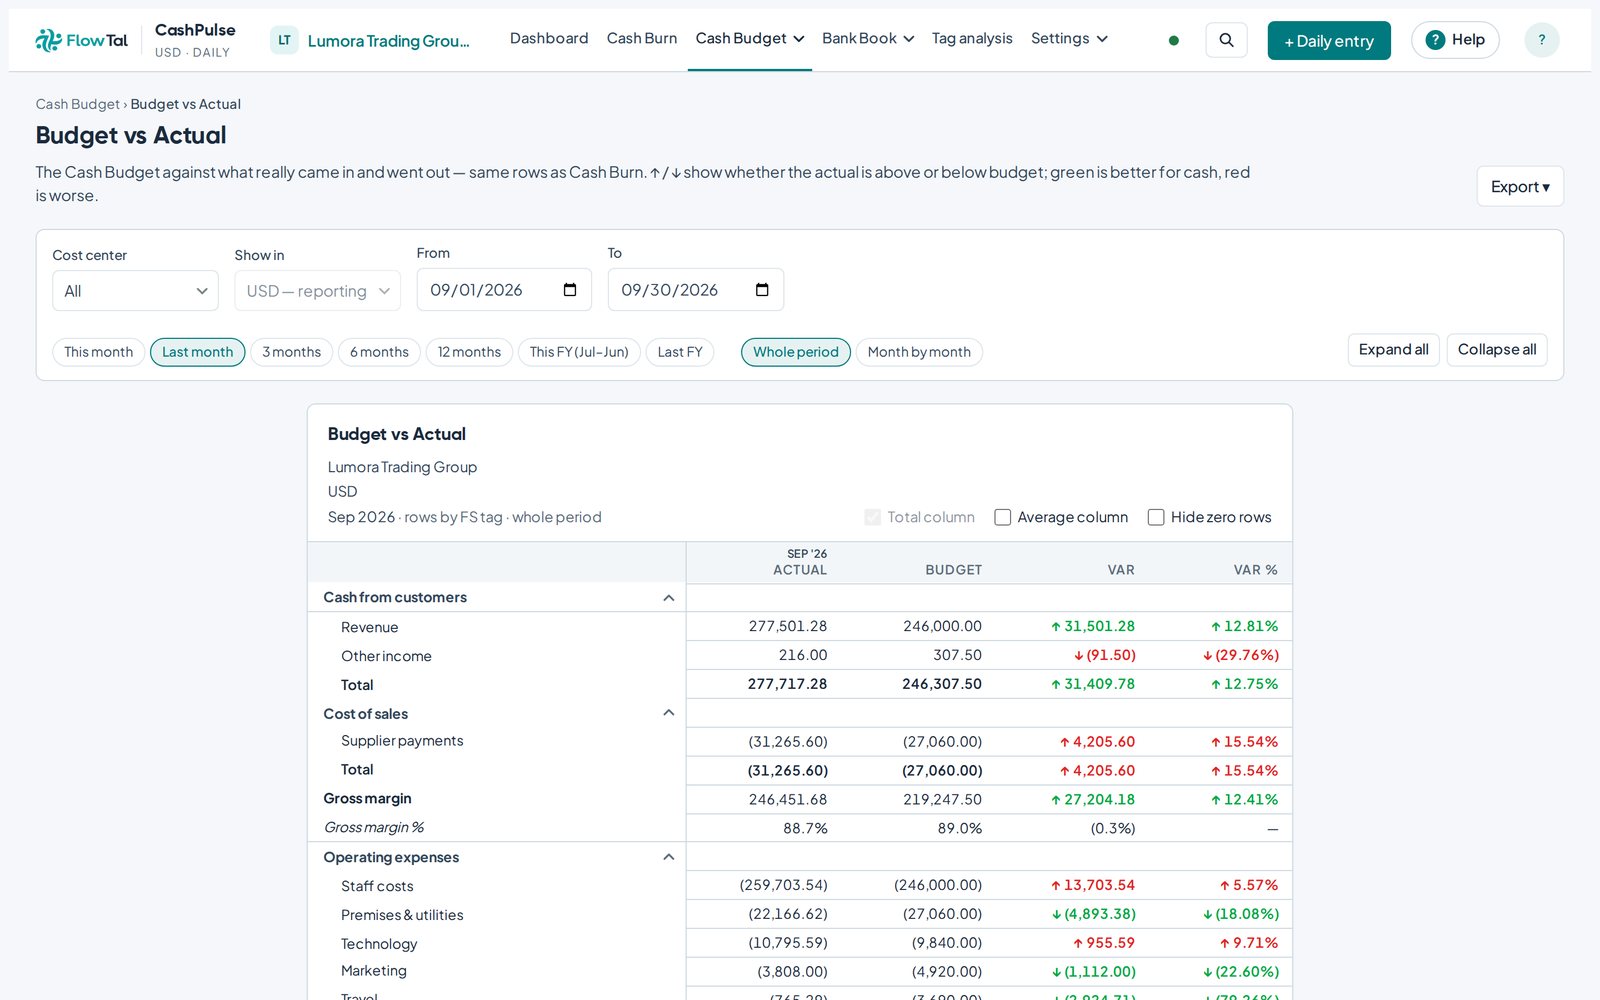Select the 3 months range pill

(x=291, y=352)
